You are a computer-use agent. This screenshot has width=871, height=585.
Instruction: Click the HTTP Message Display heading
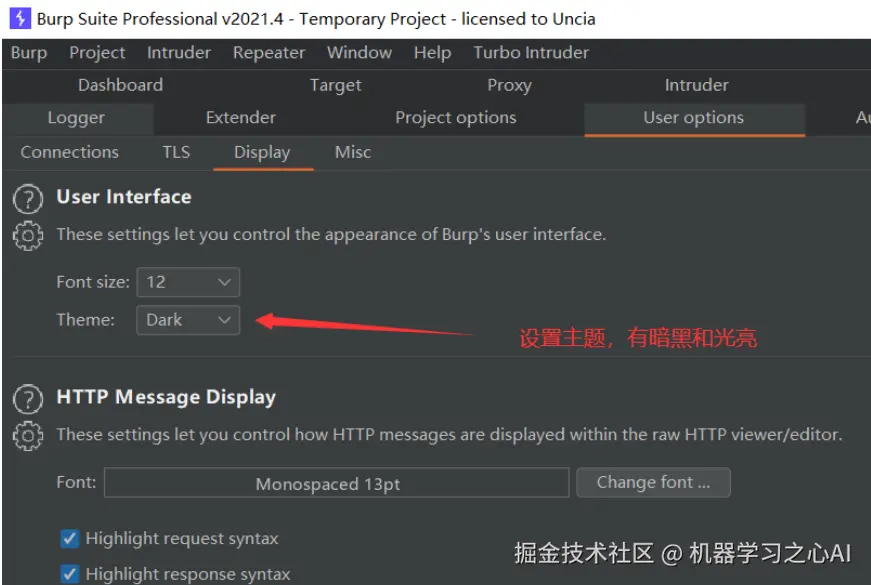click(166, 397)
